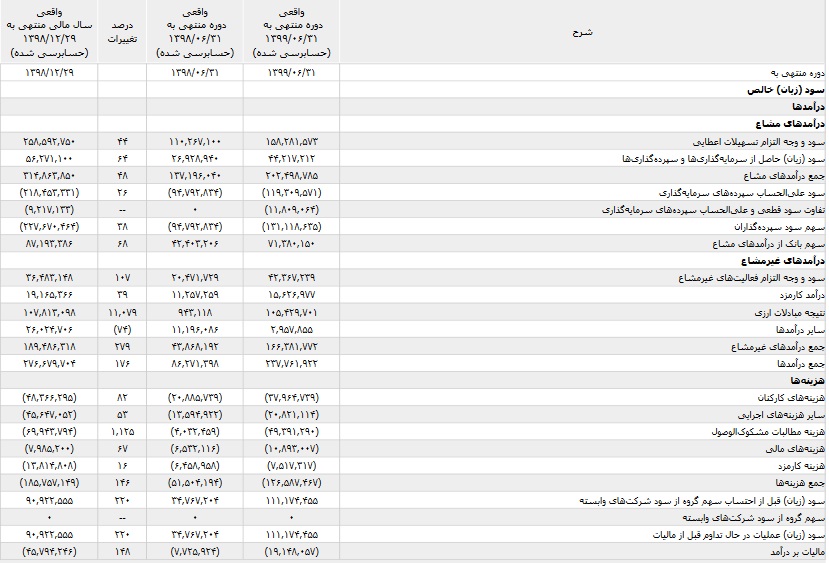Select value '۱۵,۶۲۶,۹۷۷'

pyautogui.click(x=291, y=294)
